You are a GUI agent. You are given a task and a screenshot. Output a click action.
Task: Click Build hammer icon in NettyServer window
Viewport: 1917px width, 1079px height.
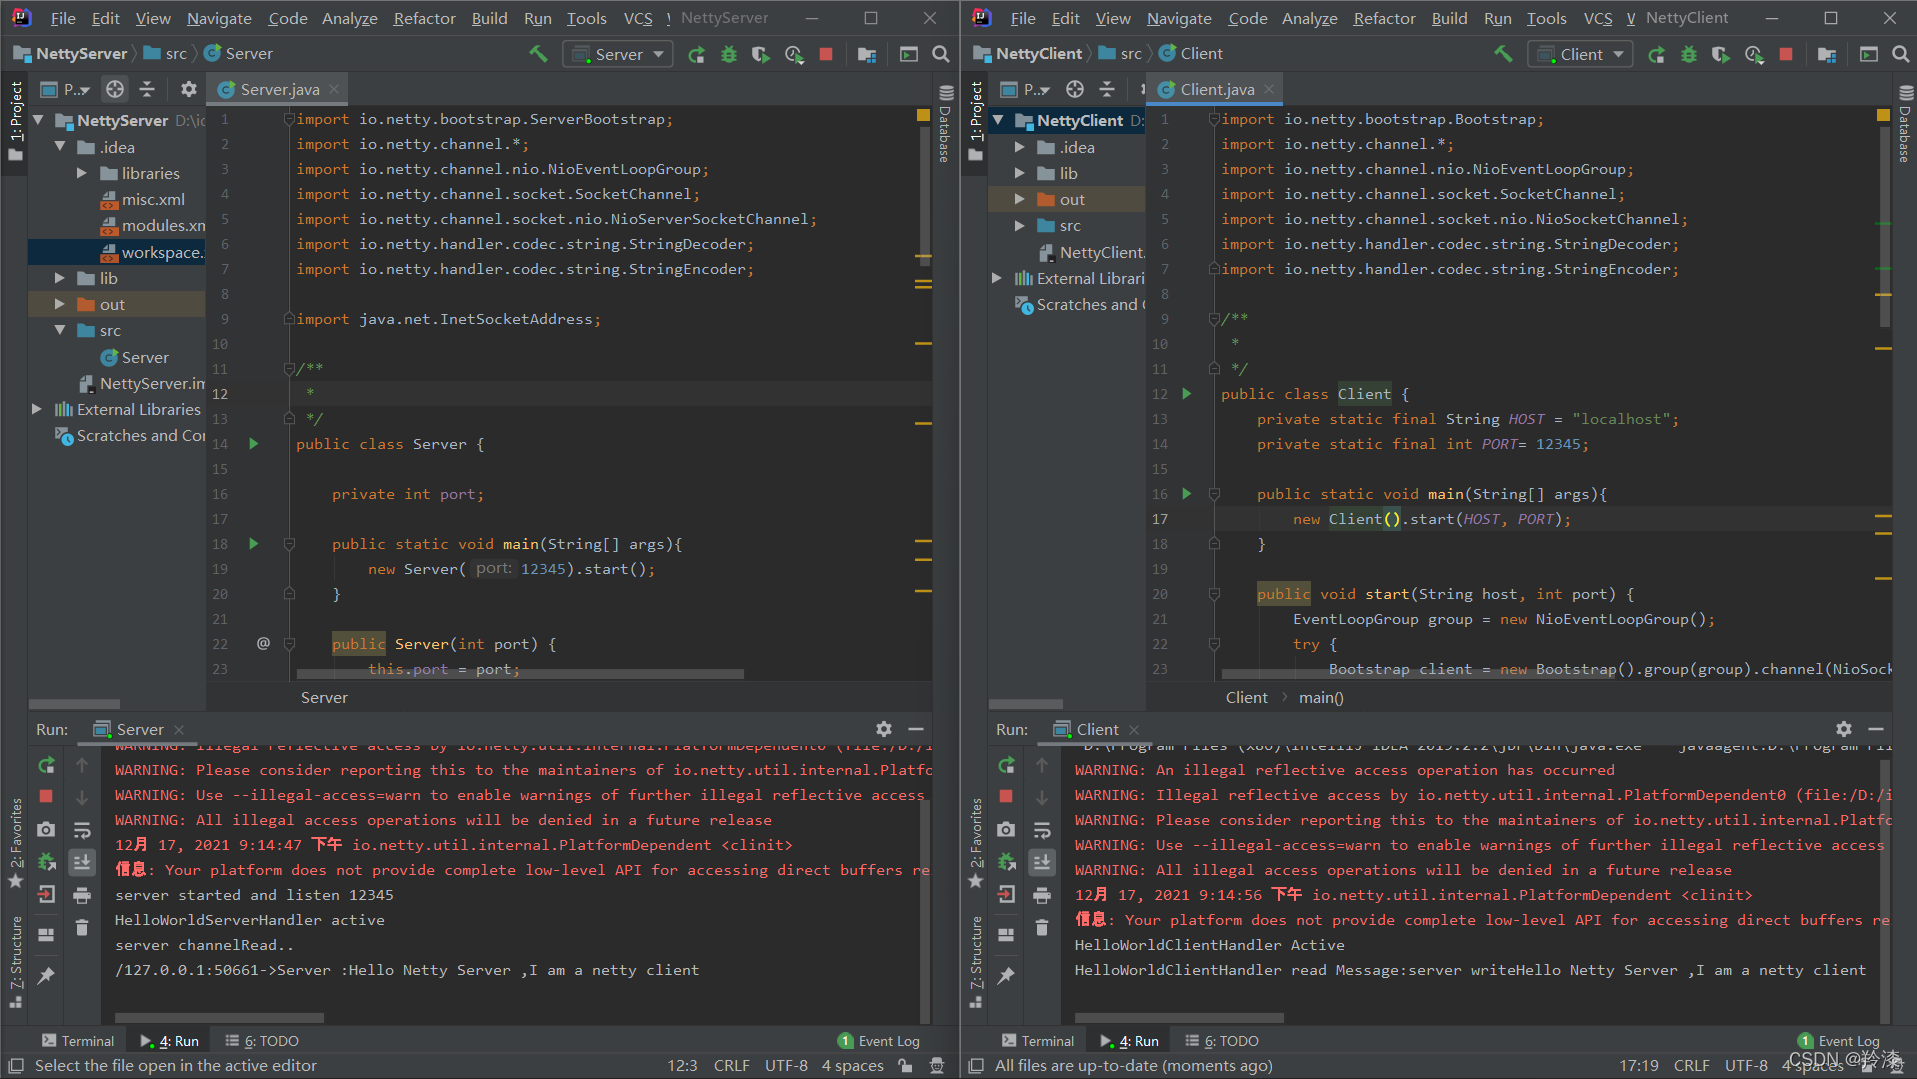coord(538,54)
